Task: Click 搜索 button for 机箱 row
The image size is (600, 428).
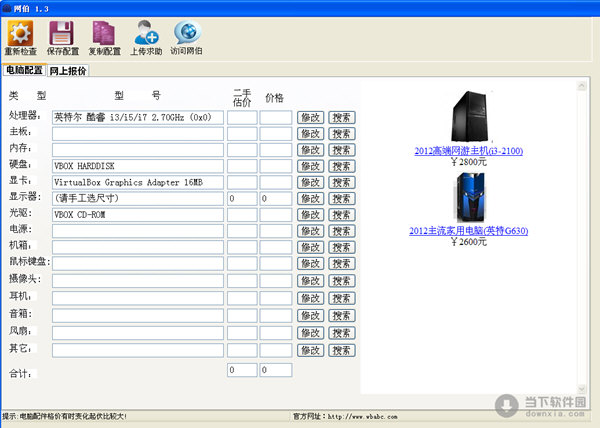Action: [342, 247]
